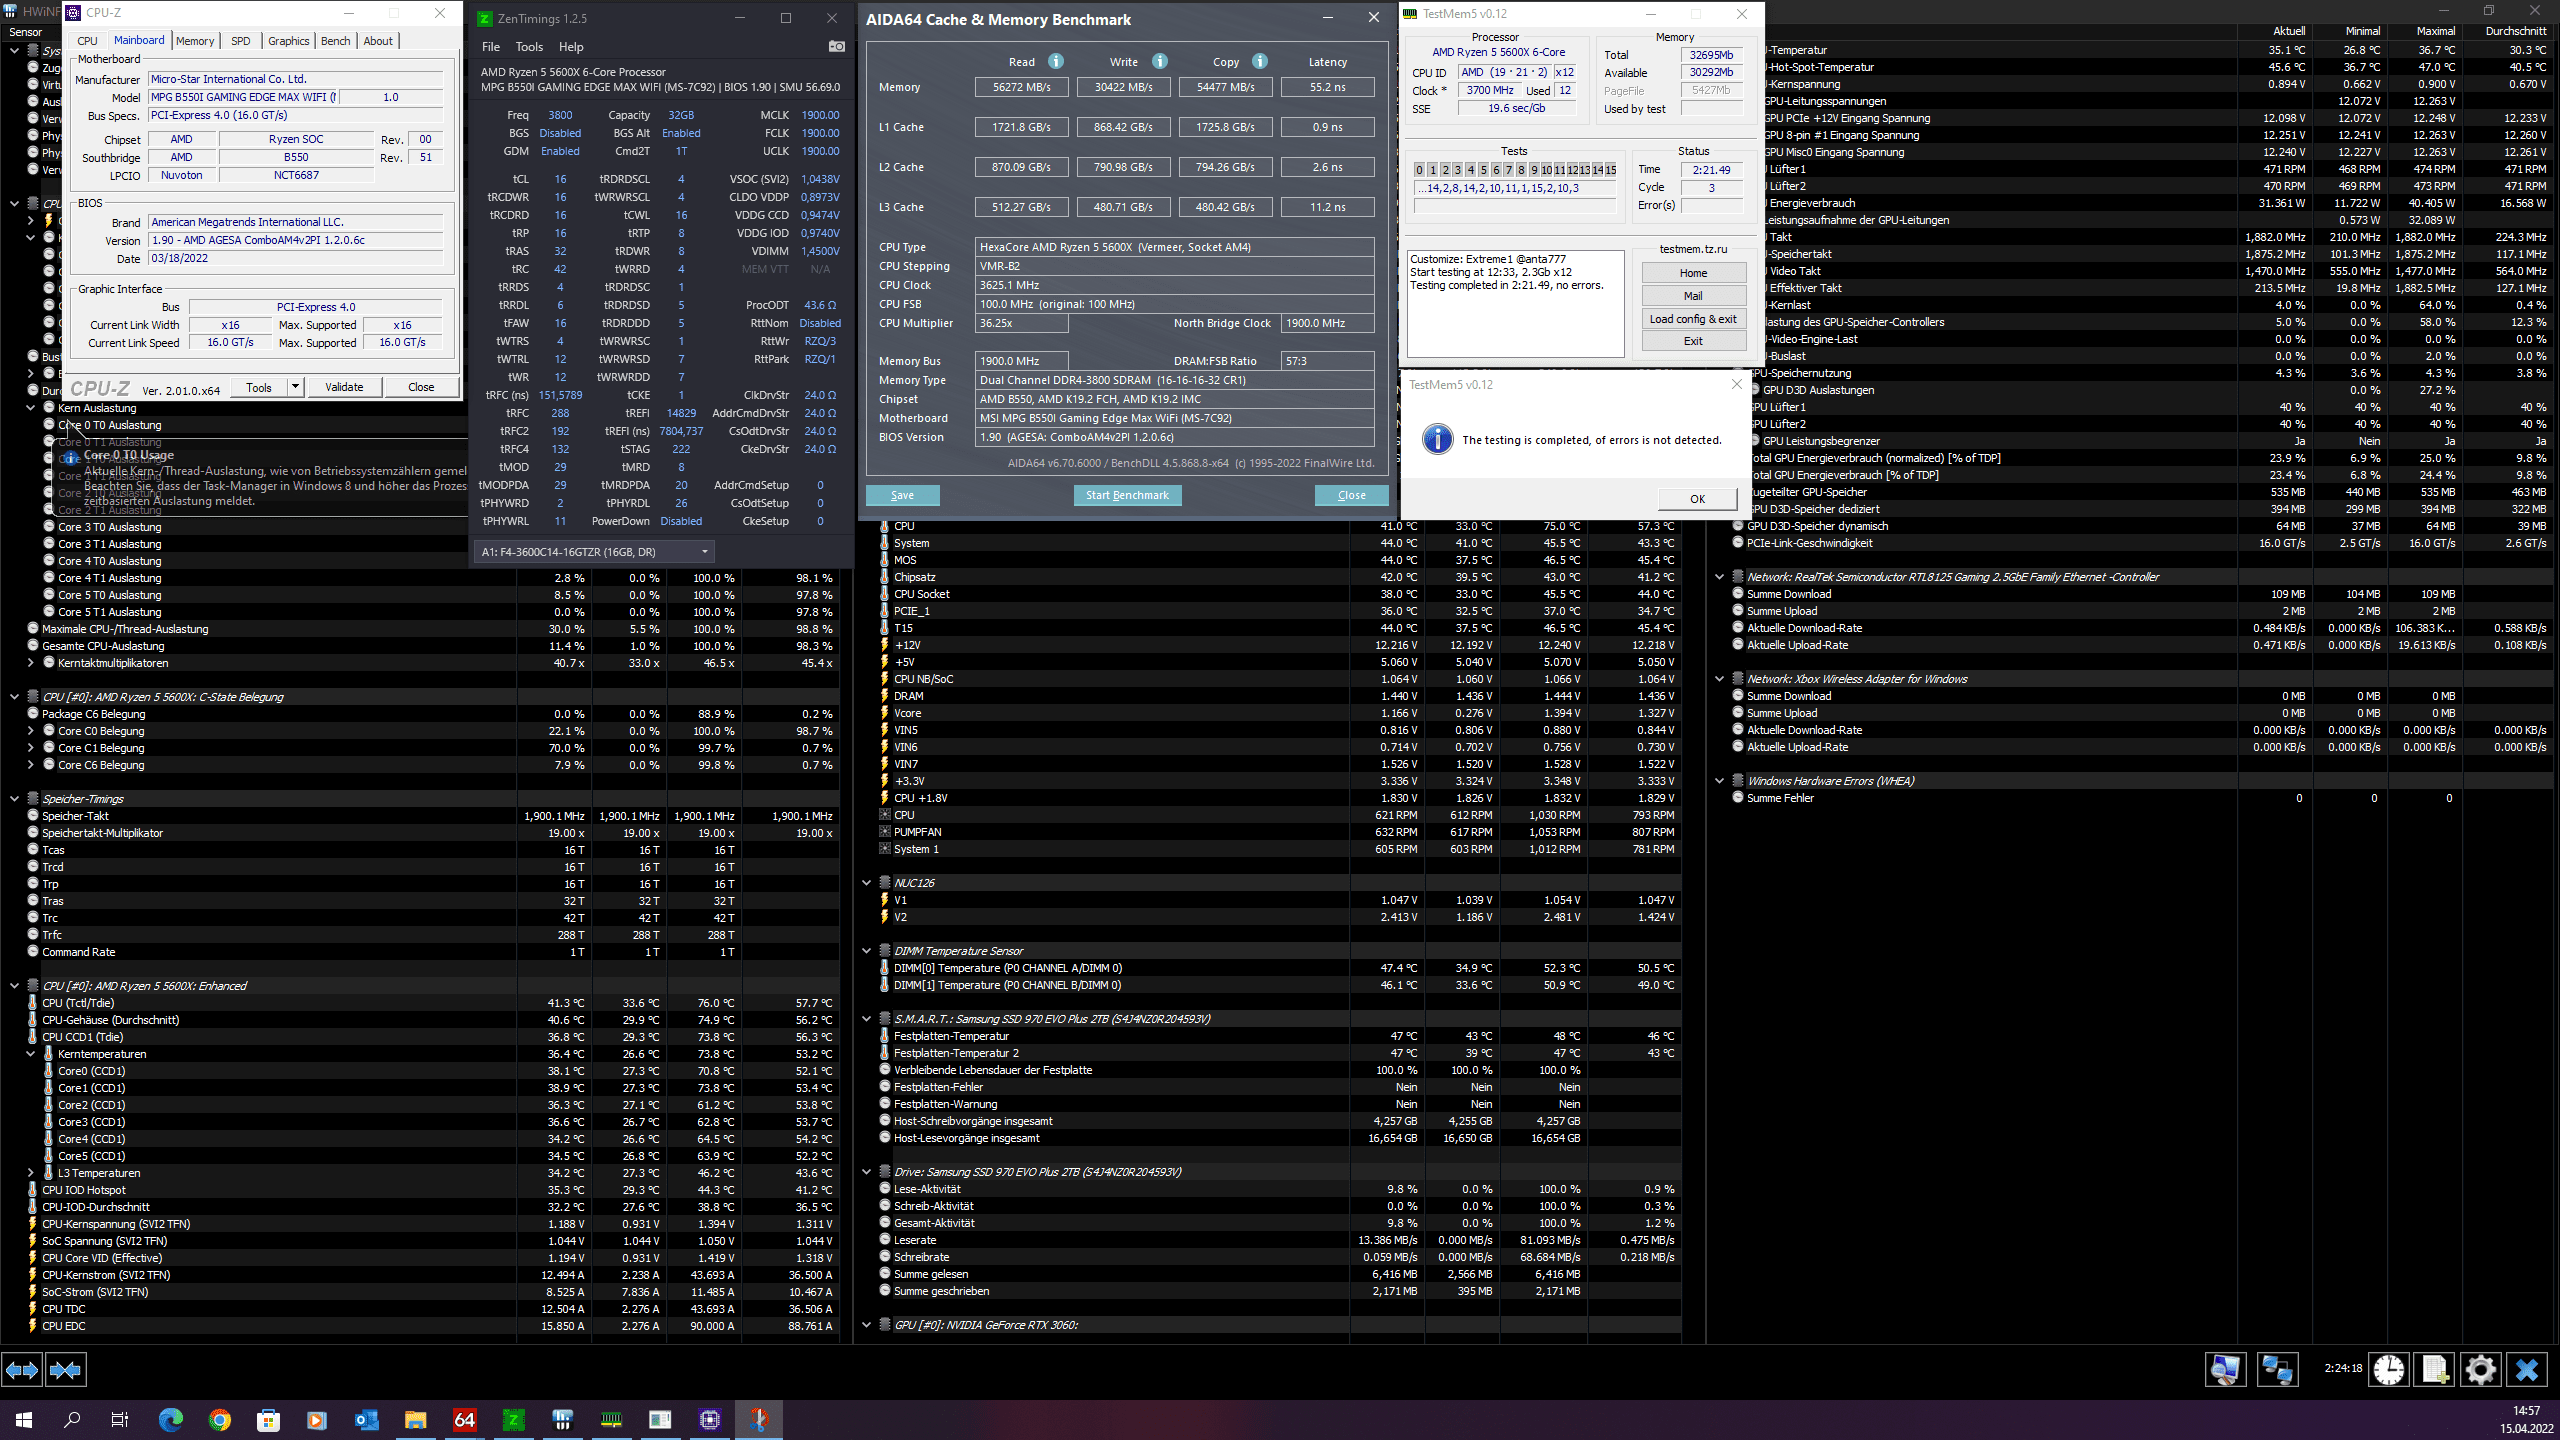Click AIDA64 Read info icon

tap(1056, 61)
